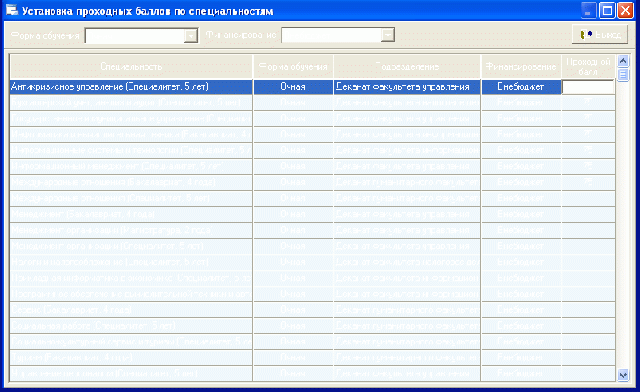Select Управление персоналом (Специалитет, 5 лет) row
Screen dimensions: 640x392
tap(312, 374)
